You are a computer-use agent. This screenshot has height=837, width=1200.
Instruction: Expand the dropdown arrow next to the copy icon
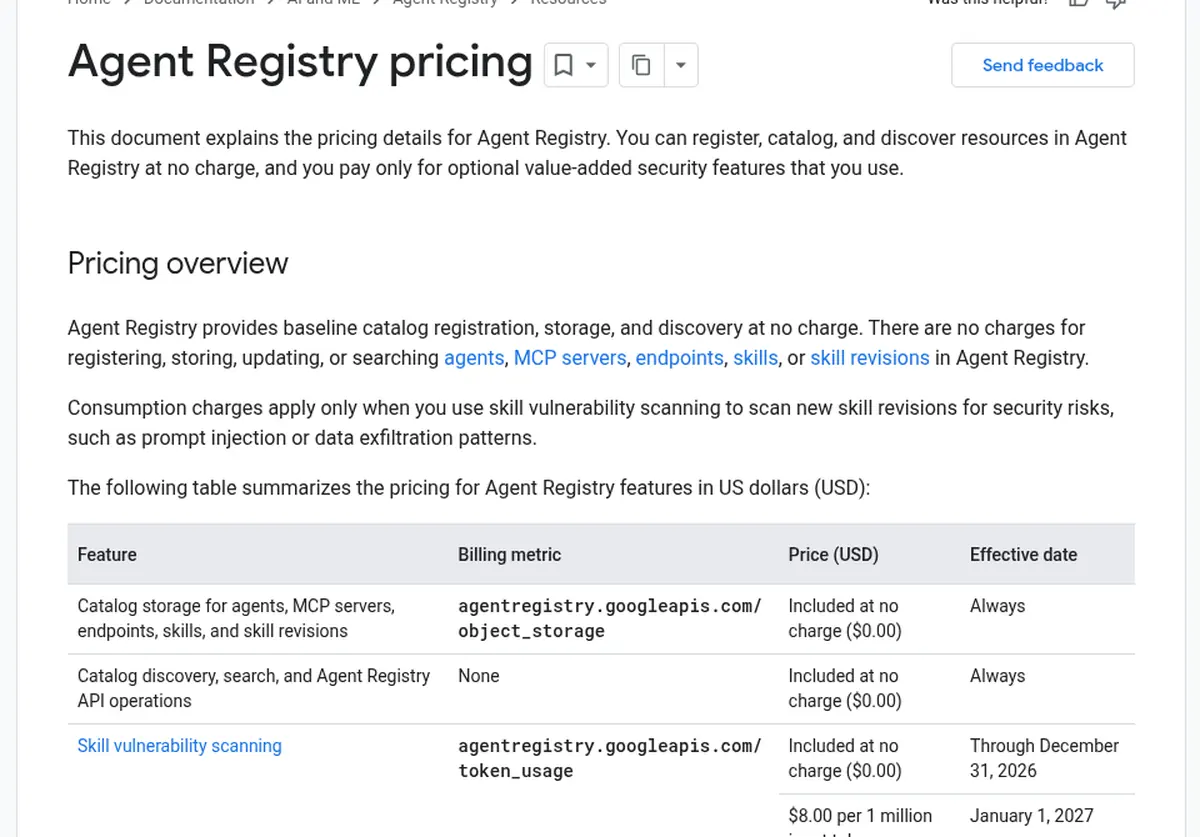pos(681,66)
